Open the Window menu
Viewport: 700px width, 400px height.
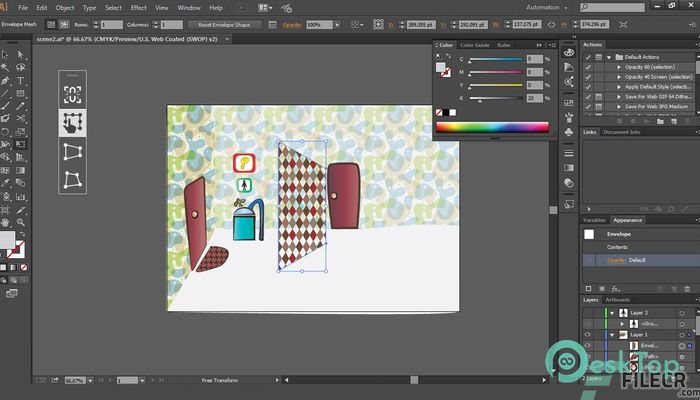[189, 8]
